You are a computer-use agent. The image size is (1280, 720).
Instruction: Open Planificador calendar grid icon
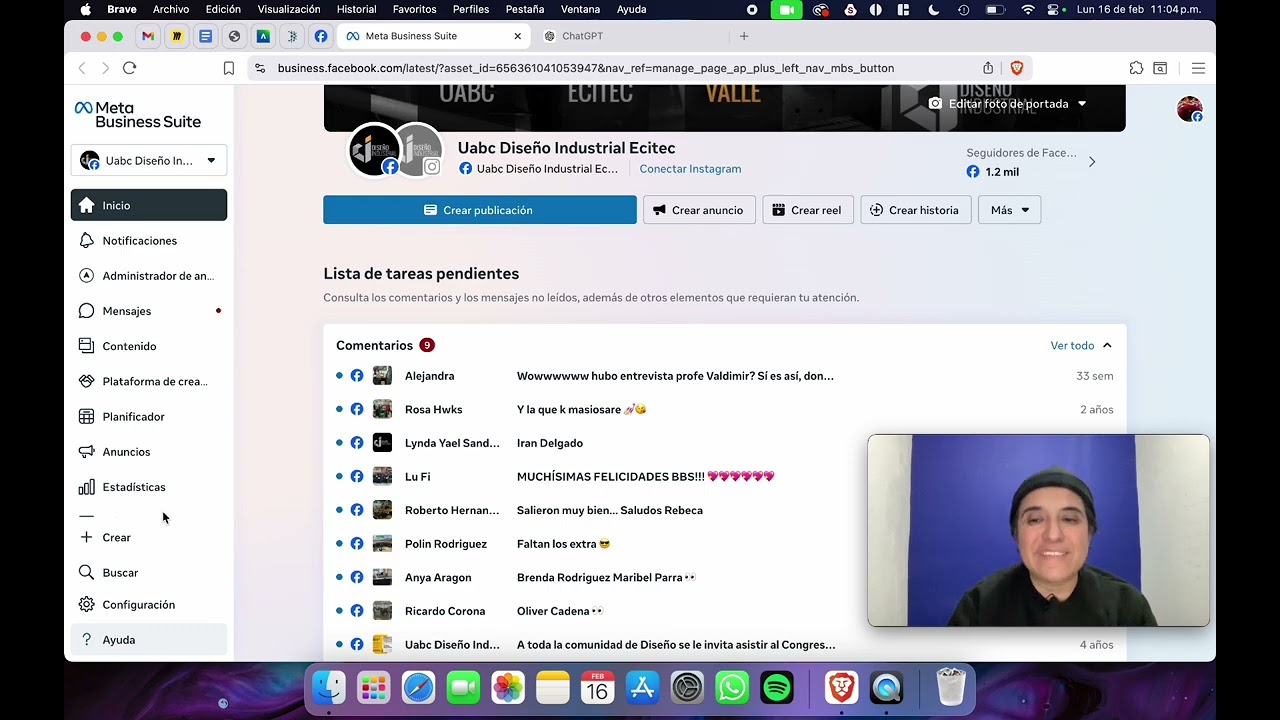pyautogui.click(x=86, y=417)
